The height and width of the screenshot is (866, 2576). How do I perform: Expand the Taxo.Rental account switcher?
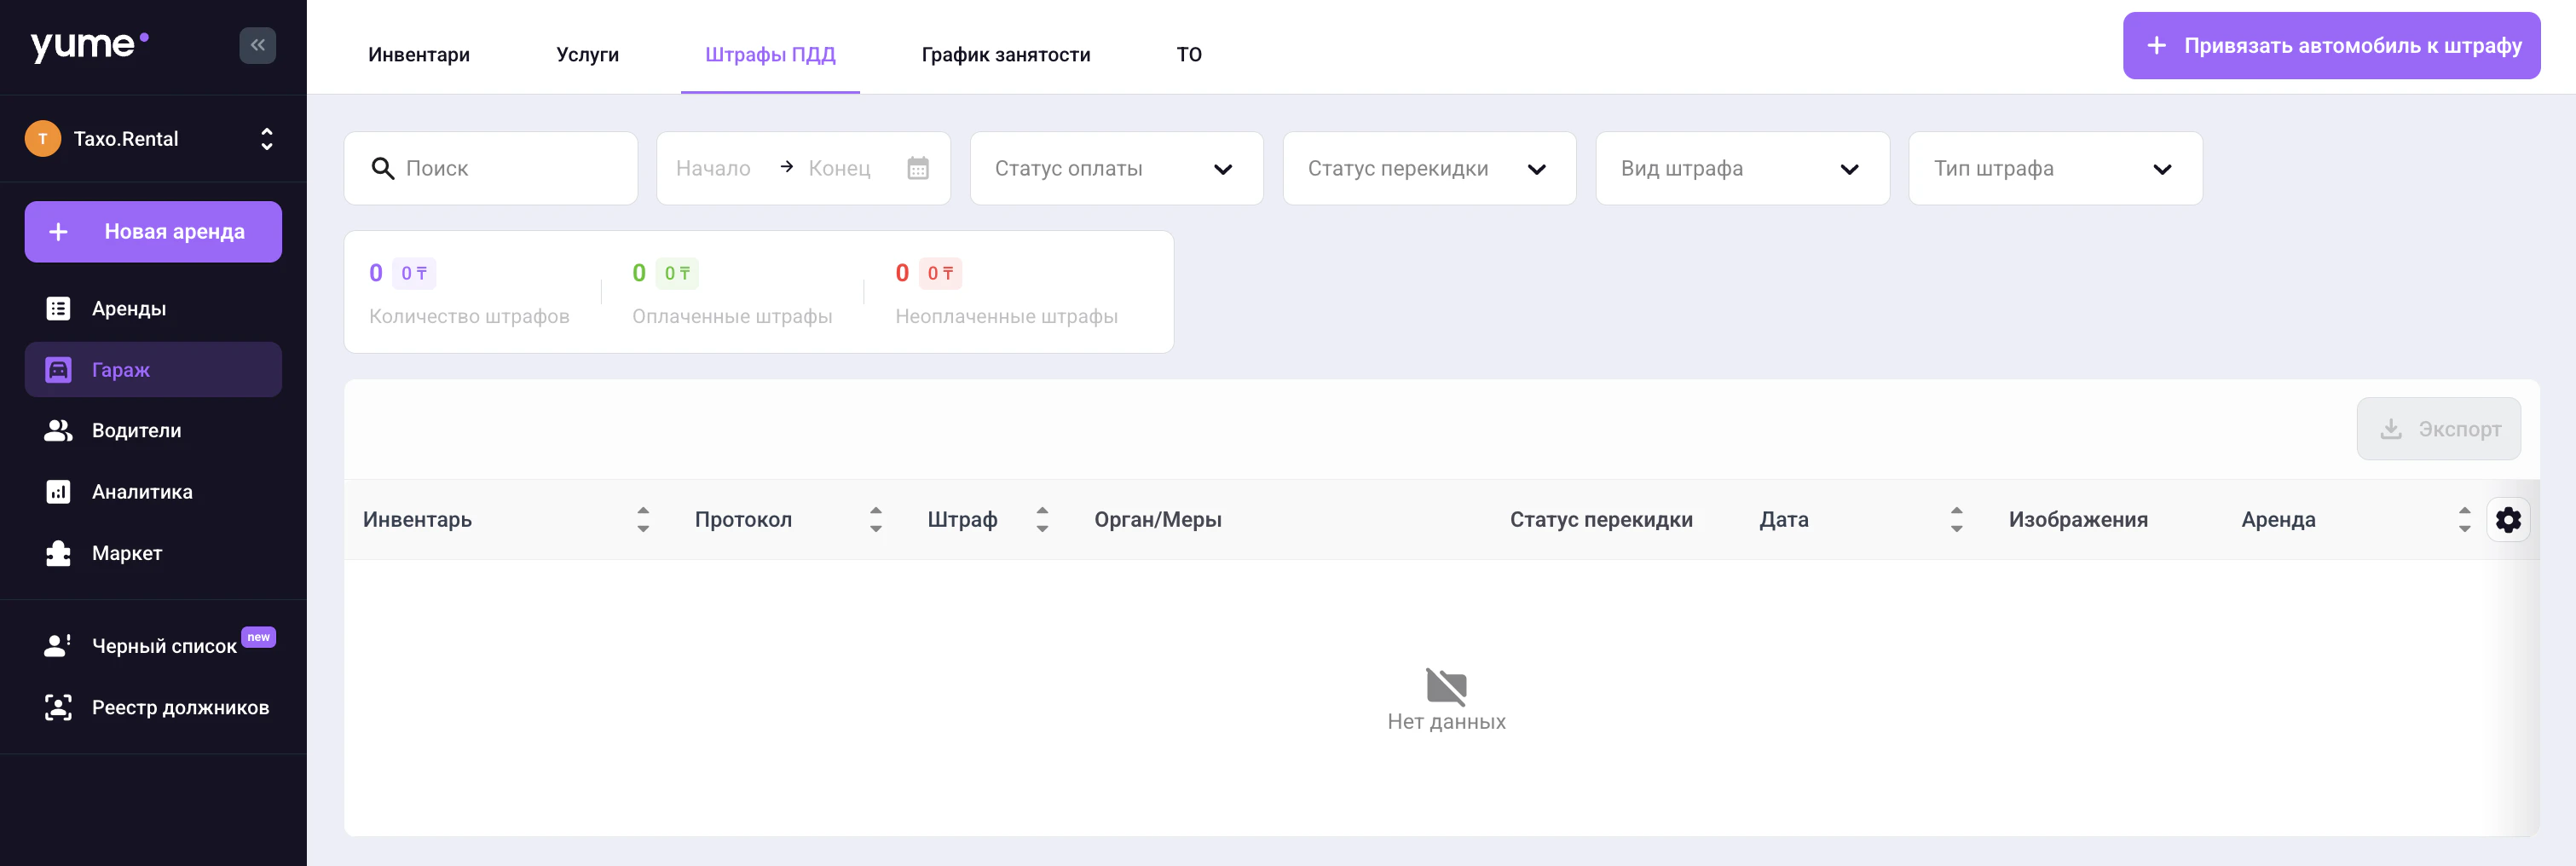[266, 138]
